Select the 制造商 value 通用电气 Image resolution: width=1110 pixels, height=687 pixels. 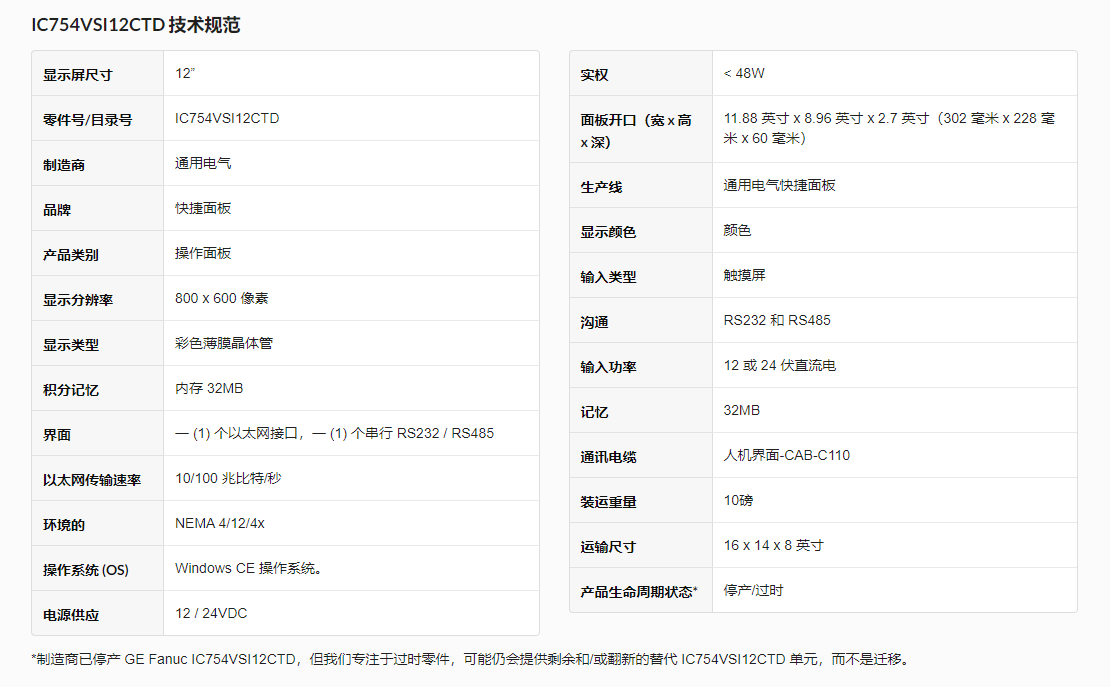(x=200, y=163)
